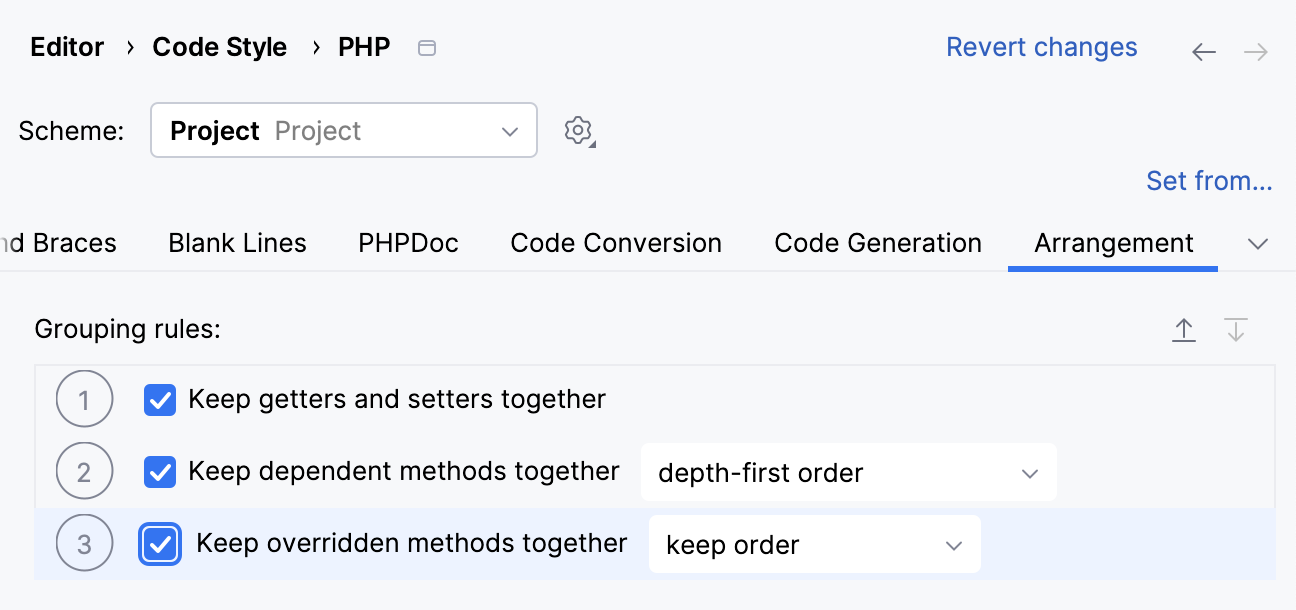This screenshot has width=1296, height=610.
Task: Expand the hidden tabs chevron
Action: (1258, 243)
